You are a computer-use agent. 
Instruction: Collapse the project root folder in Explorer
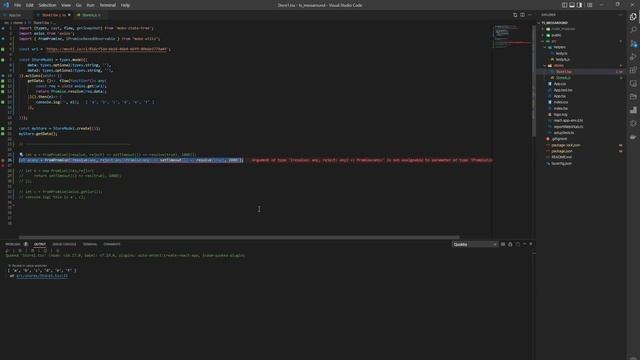(555, 23)
